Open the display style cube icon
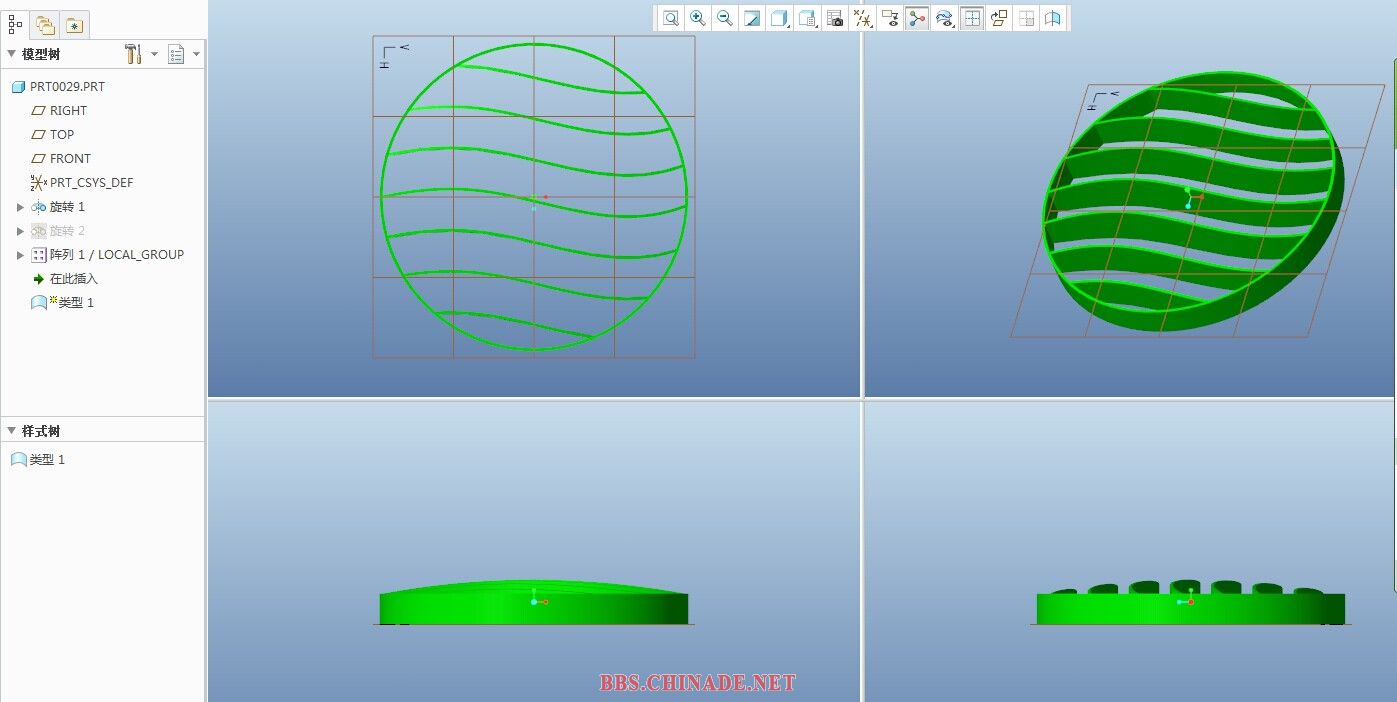 (779, 18)
